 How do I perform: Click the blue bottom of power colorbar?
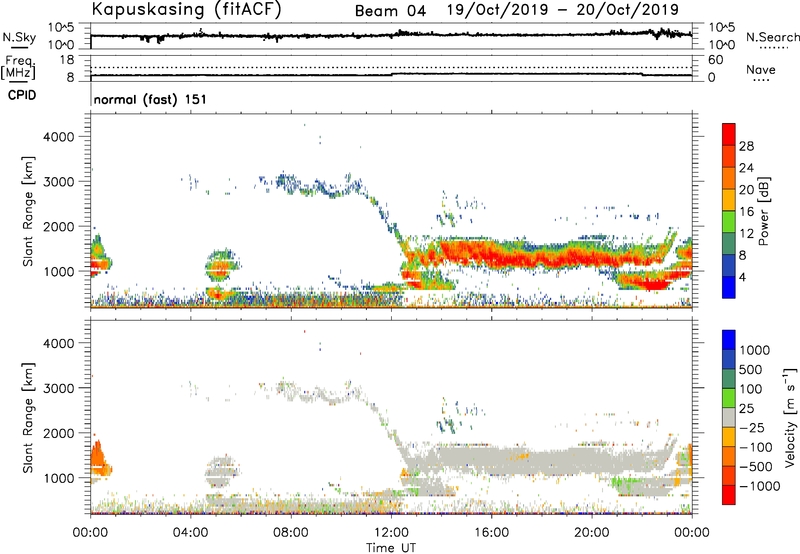click(729, 288)
